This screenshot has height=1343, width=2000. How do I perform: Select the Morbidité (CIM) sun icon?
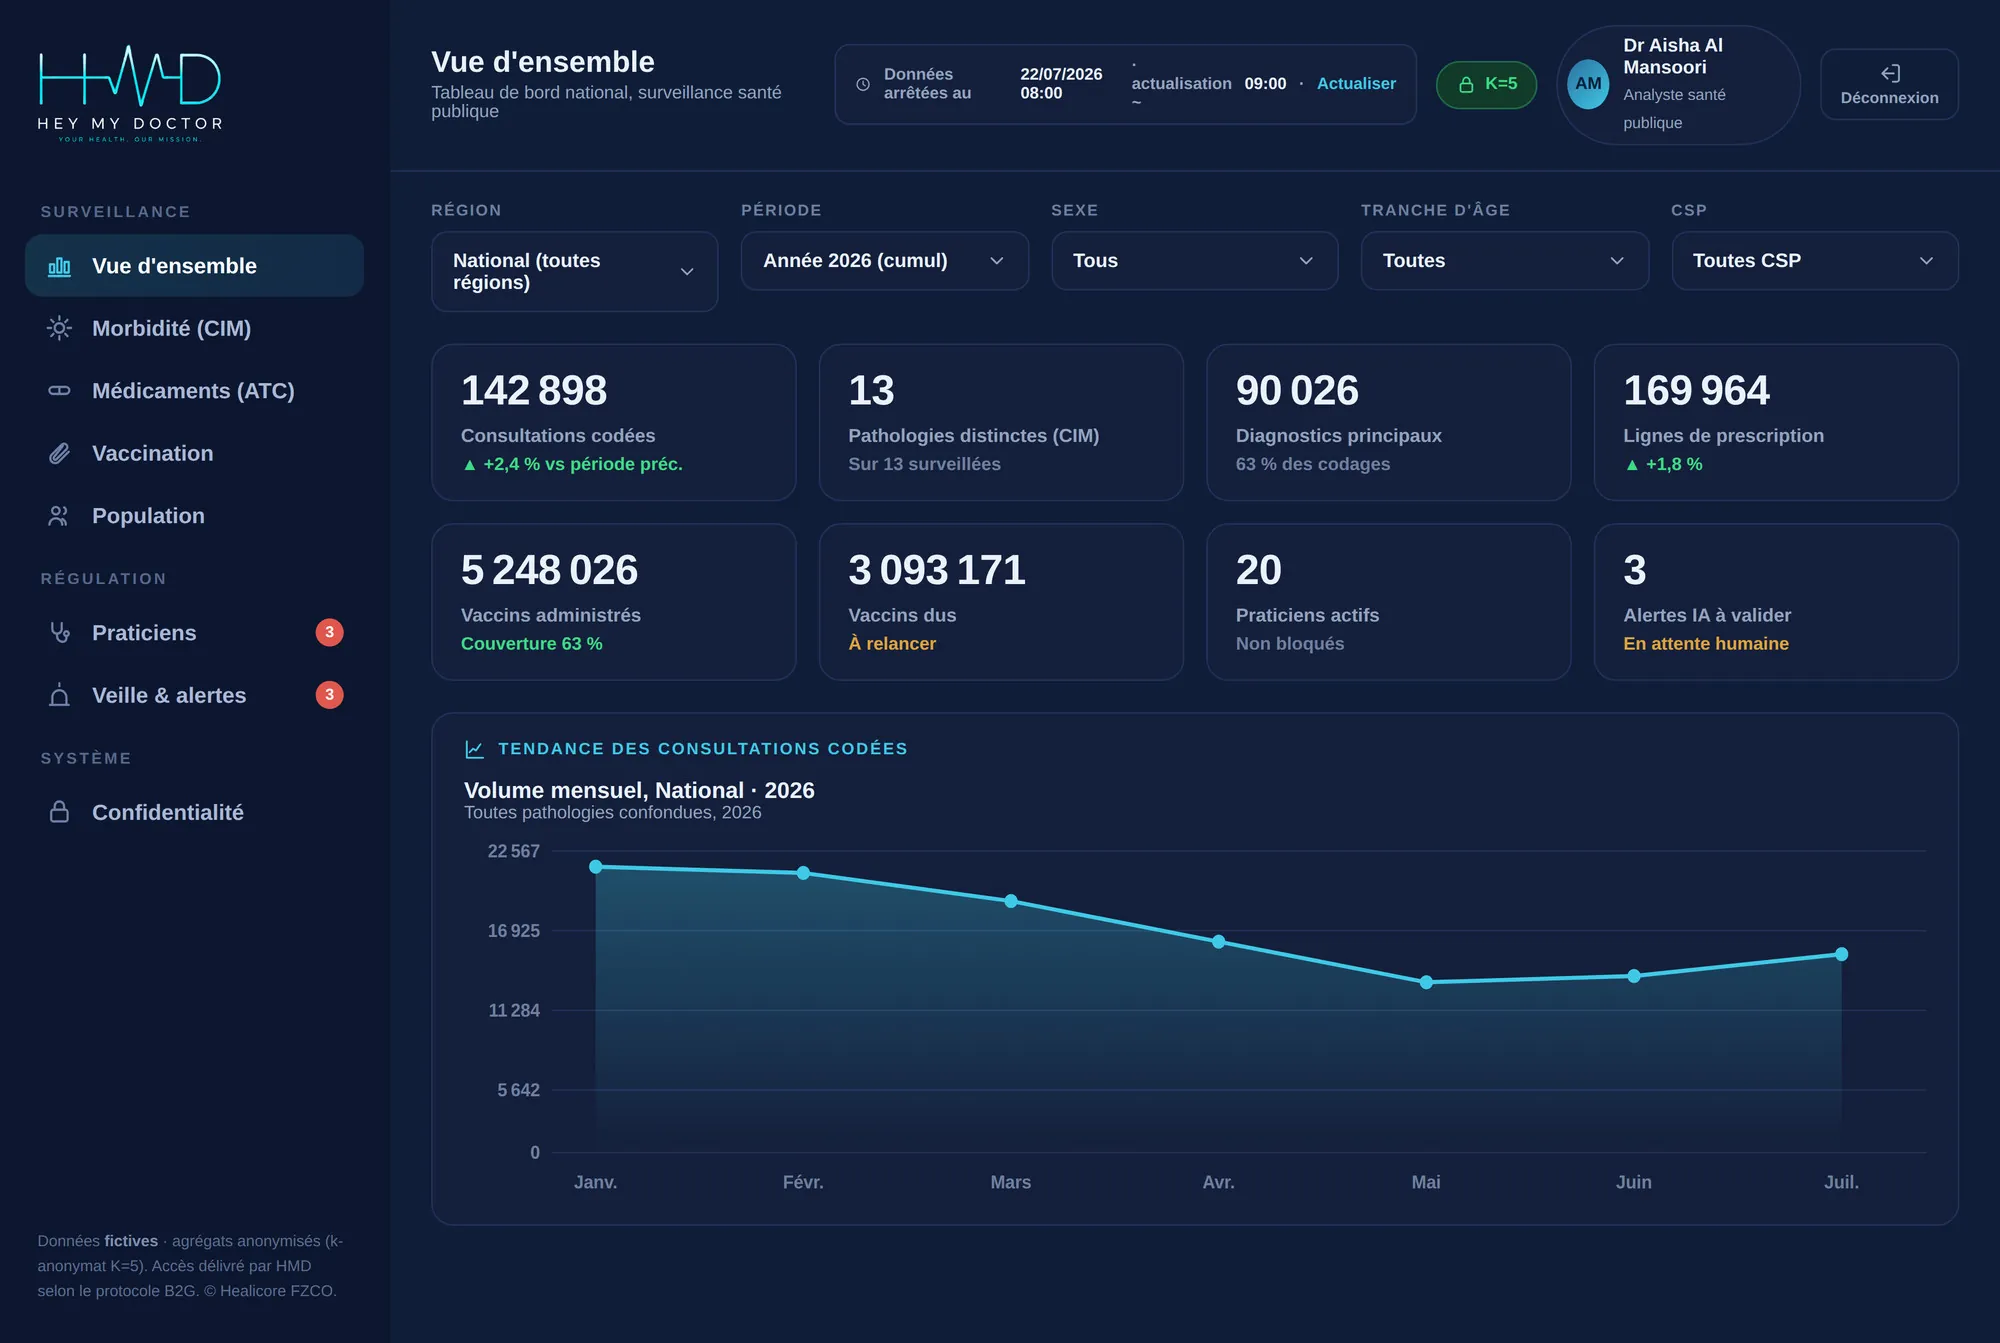59,328
